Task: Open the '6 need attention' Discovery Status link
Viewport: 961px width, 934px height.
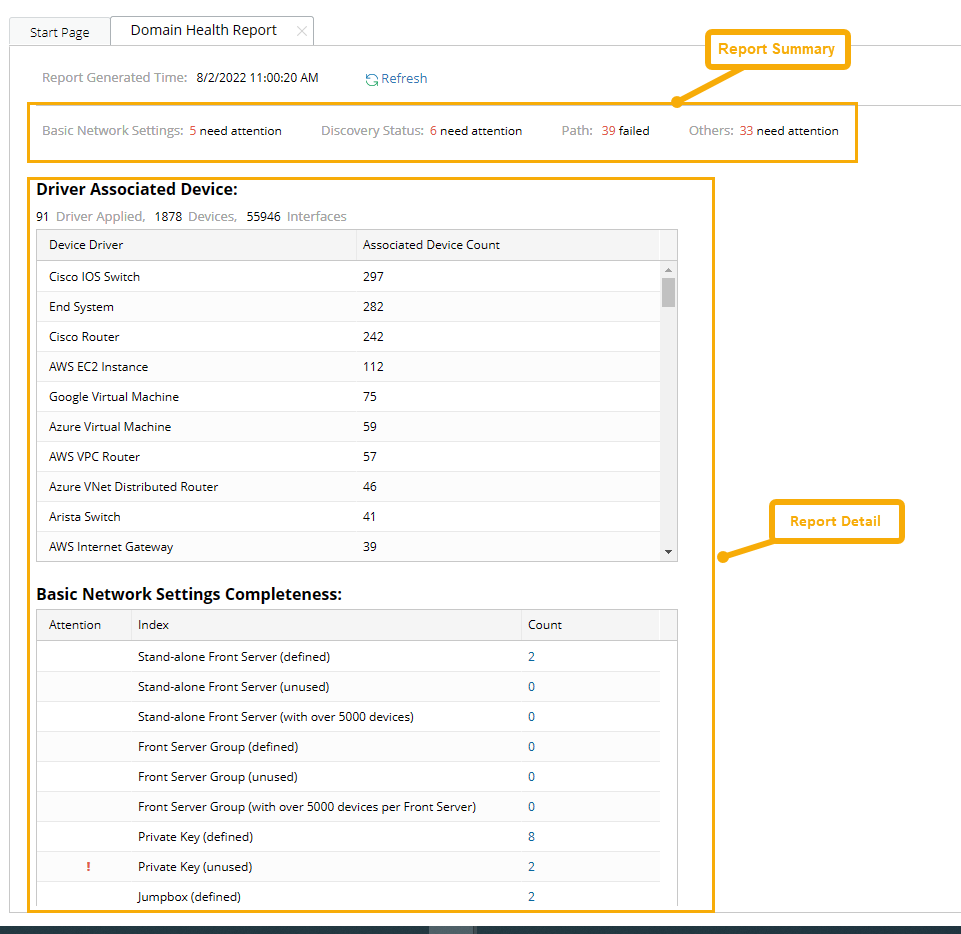Action: [476, 130]
